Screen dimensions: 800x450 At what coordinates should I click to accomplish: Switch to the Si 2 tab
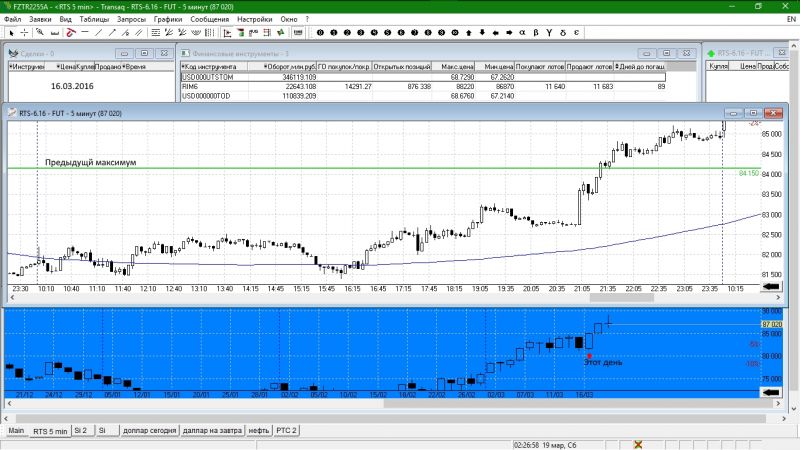[82, 430]
